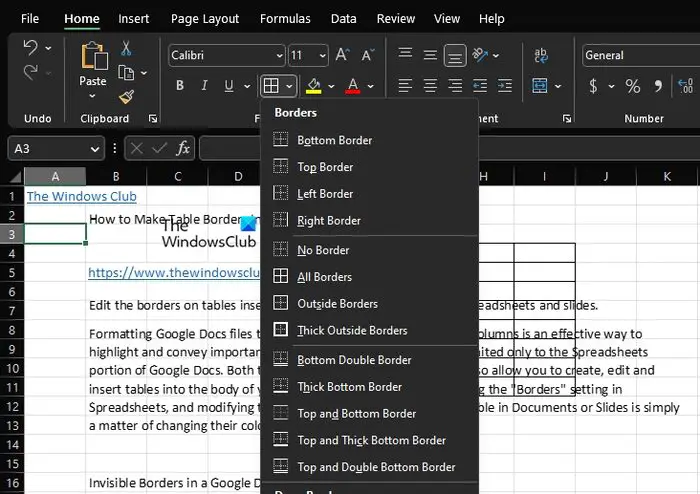
Task: Choose All Borders from menu
Action: pos(370,277)
